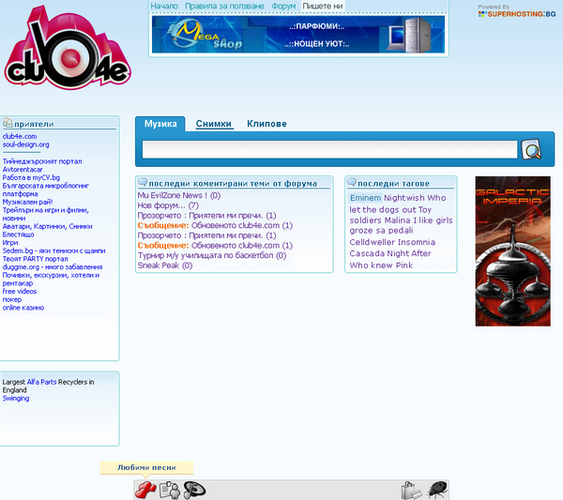
Task: Click the magnifier search icon
Action: click(531, 150)
